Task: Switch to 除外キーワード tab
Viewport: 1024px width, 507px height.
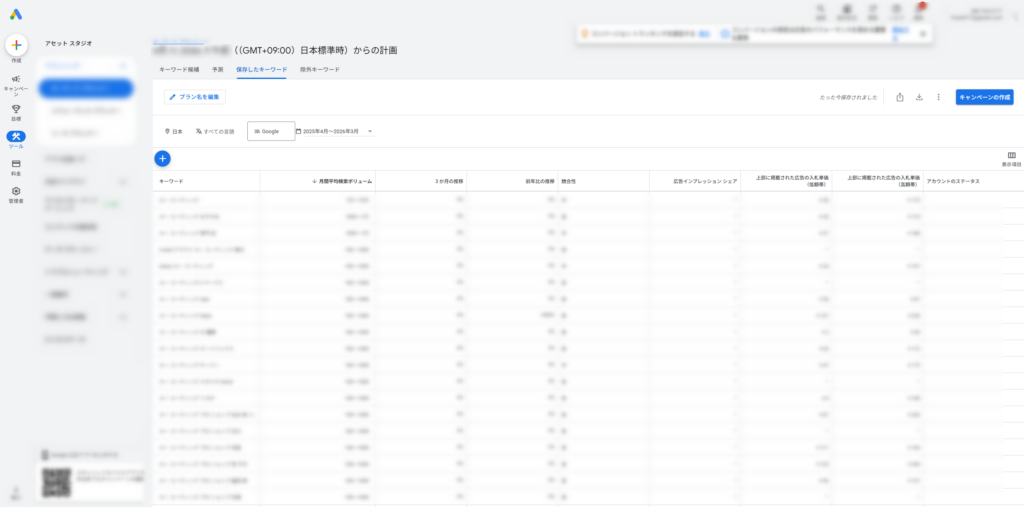Action: [320, 70]
